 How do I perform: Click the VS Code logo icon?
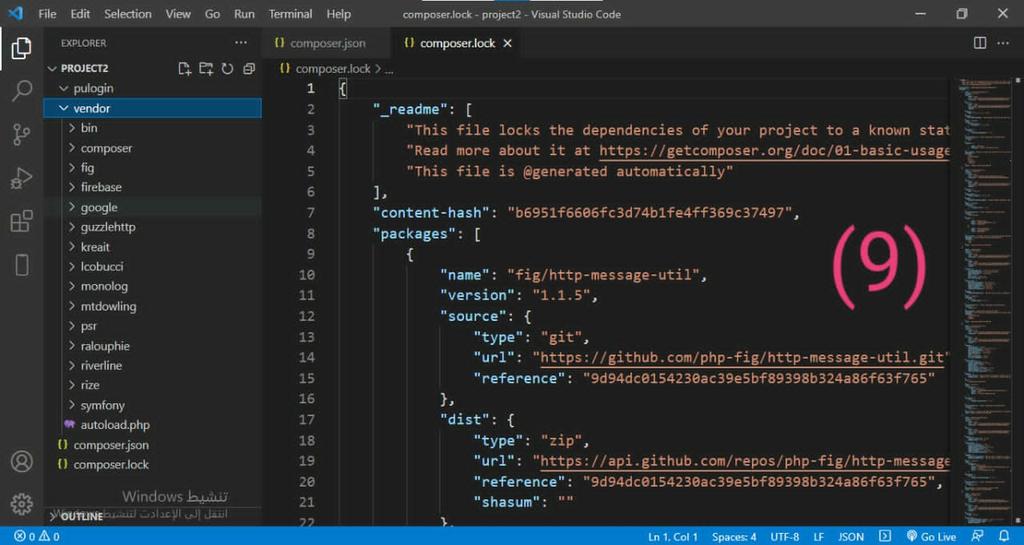[x=16, y=14]
